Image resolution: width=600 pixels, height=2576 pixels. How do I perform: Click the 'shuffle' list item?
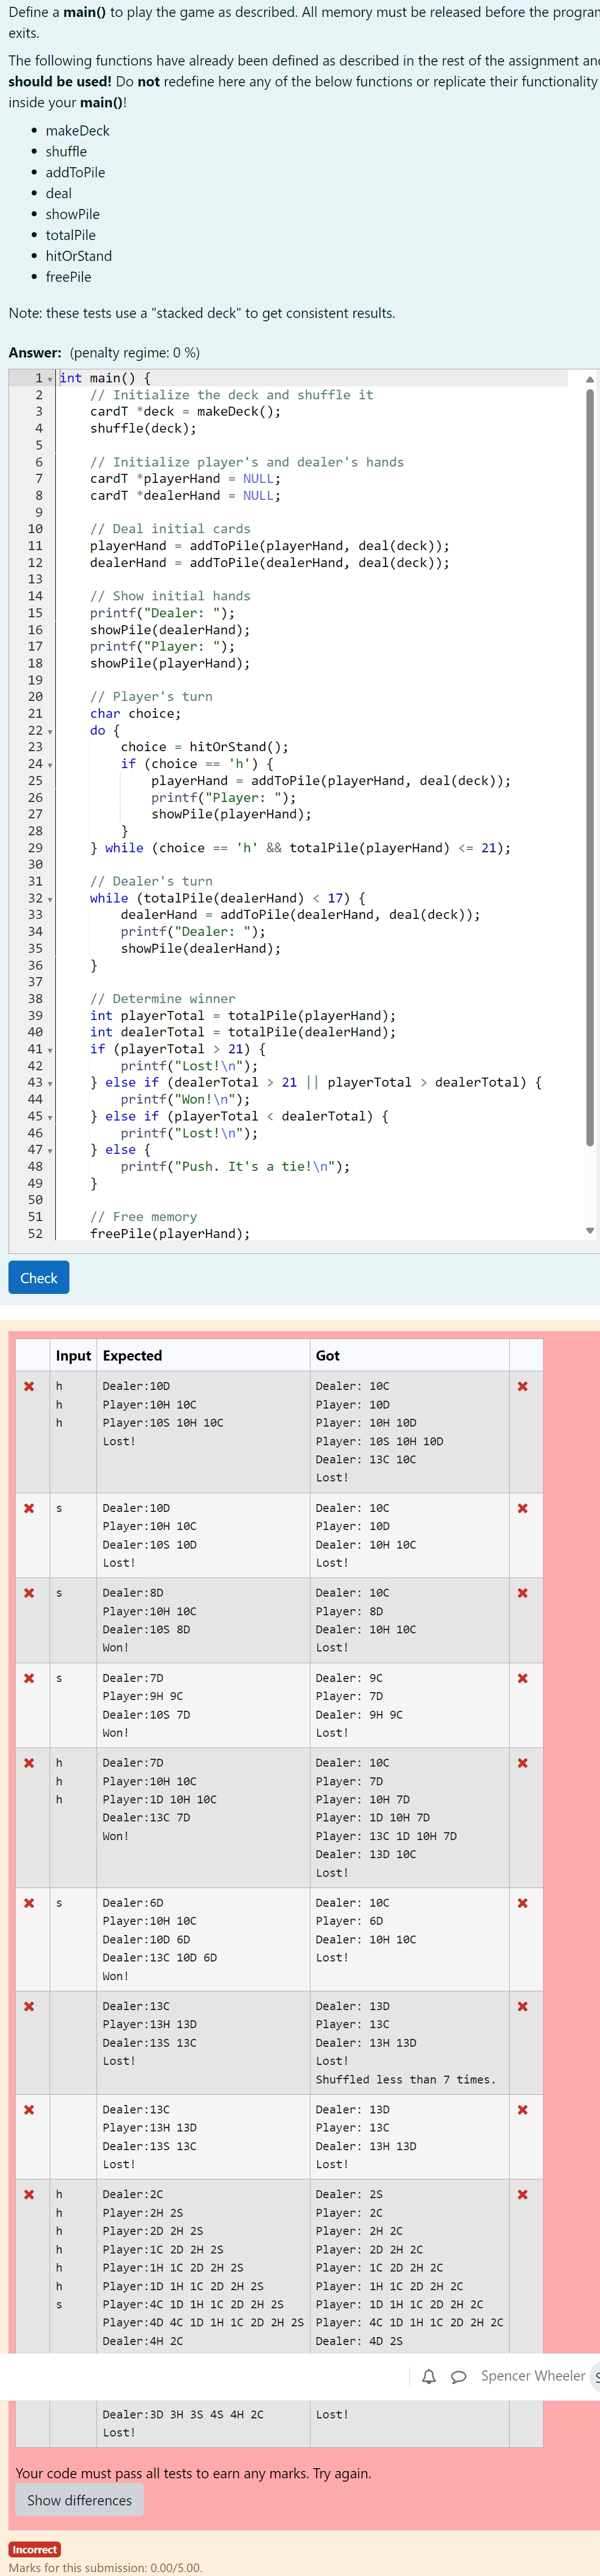click(x=66, y=152)
